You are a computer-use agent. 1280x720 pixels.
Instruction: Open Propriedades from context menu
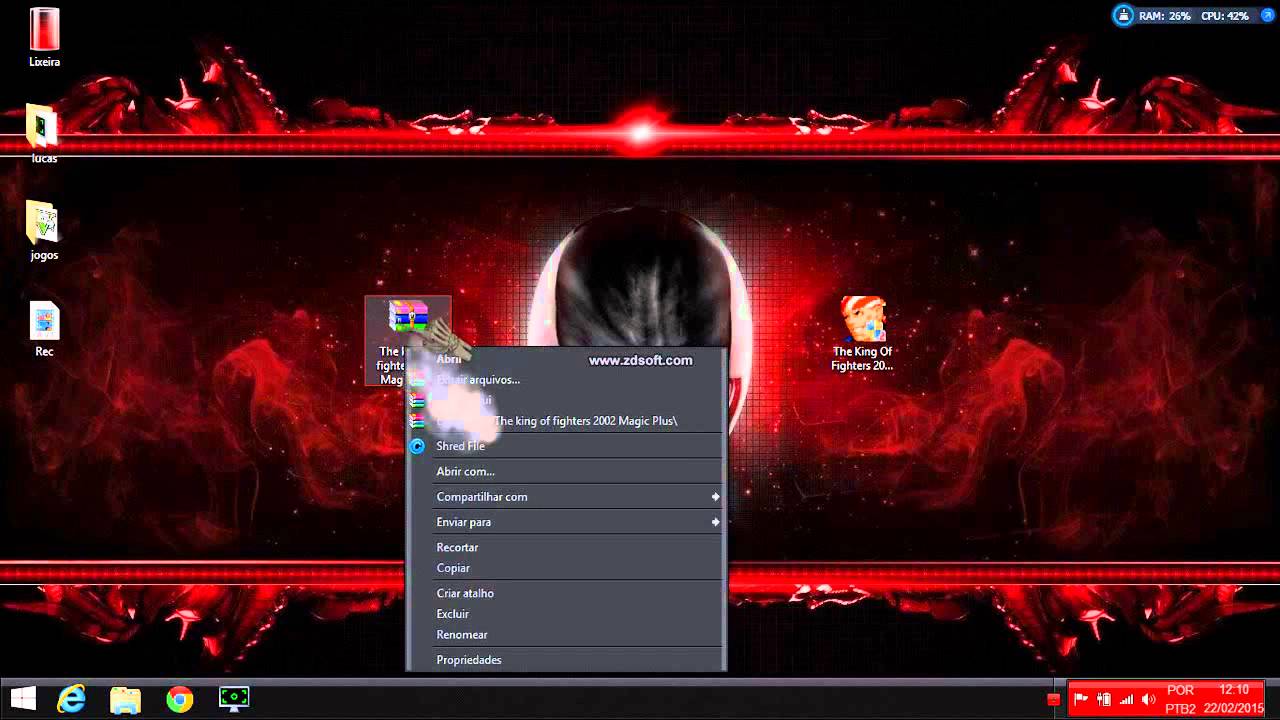point(566,660)
